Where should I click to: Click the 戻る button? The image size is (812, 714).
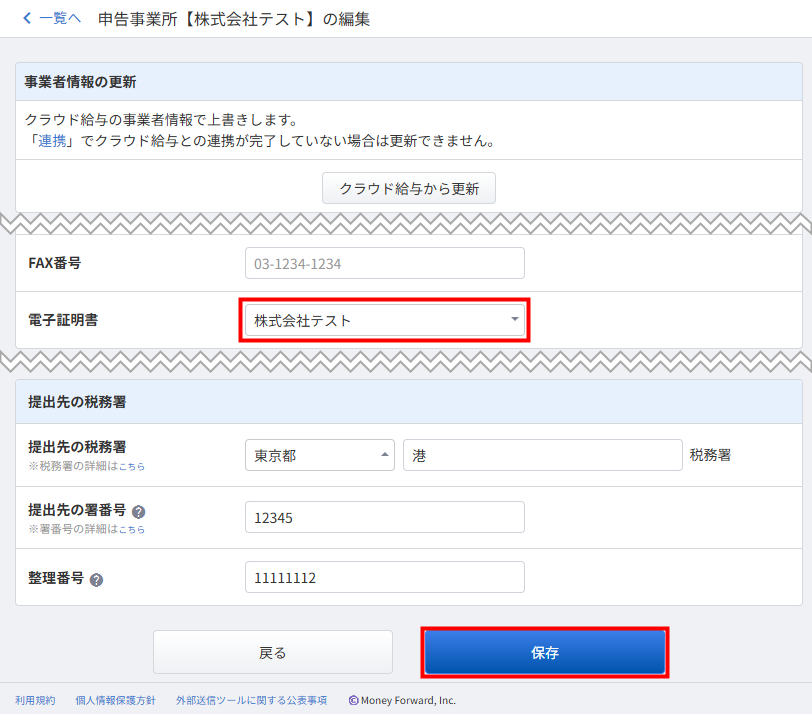pyautogui.click(x=273, y=652)
